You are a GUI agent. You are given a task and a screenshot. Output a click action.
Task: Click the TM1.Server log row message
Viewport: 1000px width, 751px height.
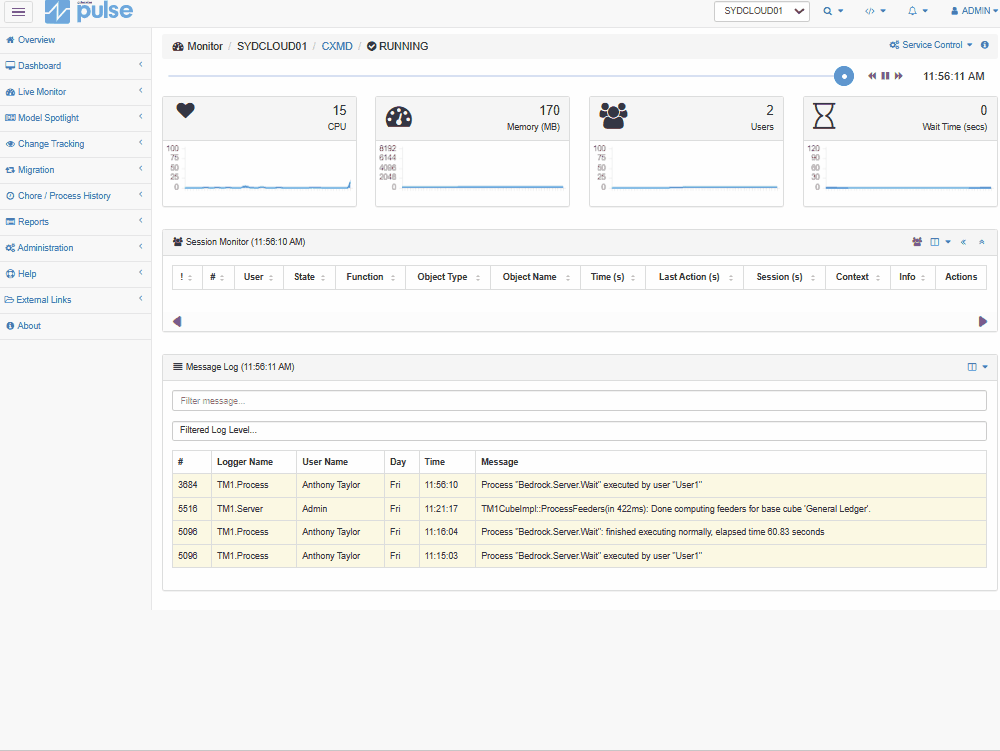point(676,509)
